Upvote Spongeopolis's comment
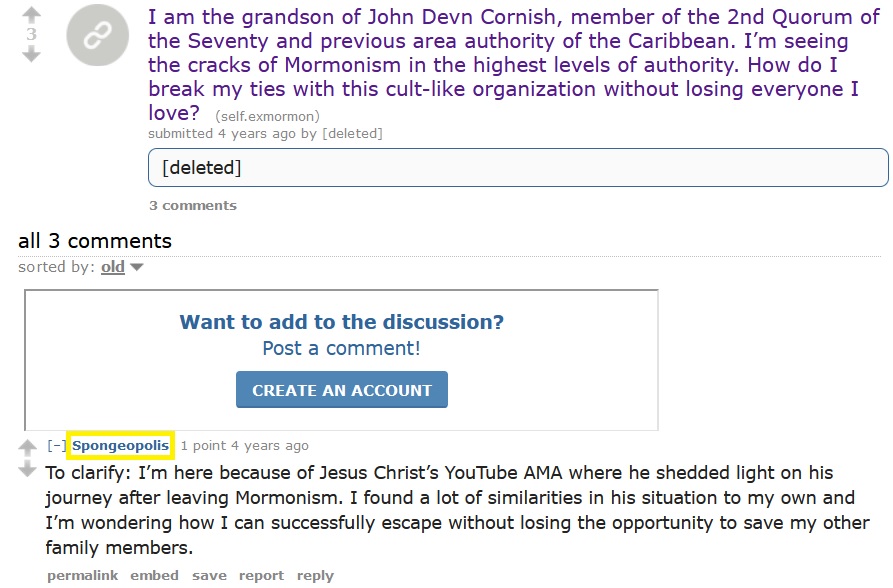Screen dimensions: 893x588 pos(27,448)
